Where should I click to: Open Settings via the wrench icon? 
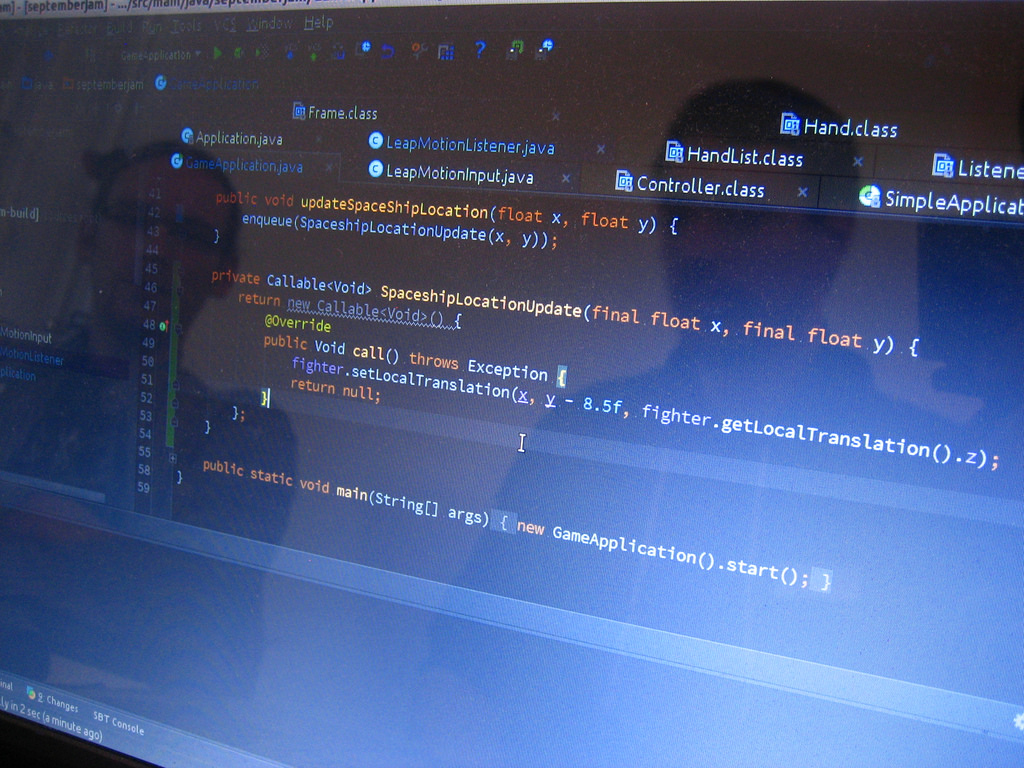418,50
